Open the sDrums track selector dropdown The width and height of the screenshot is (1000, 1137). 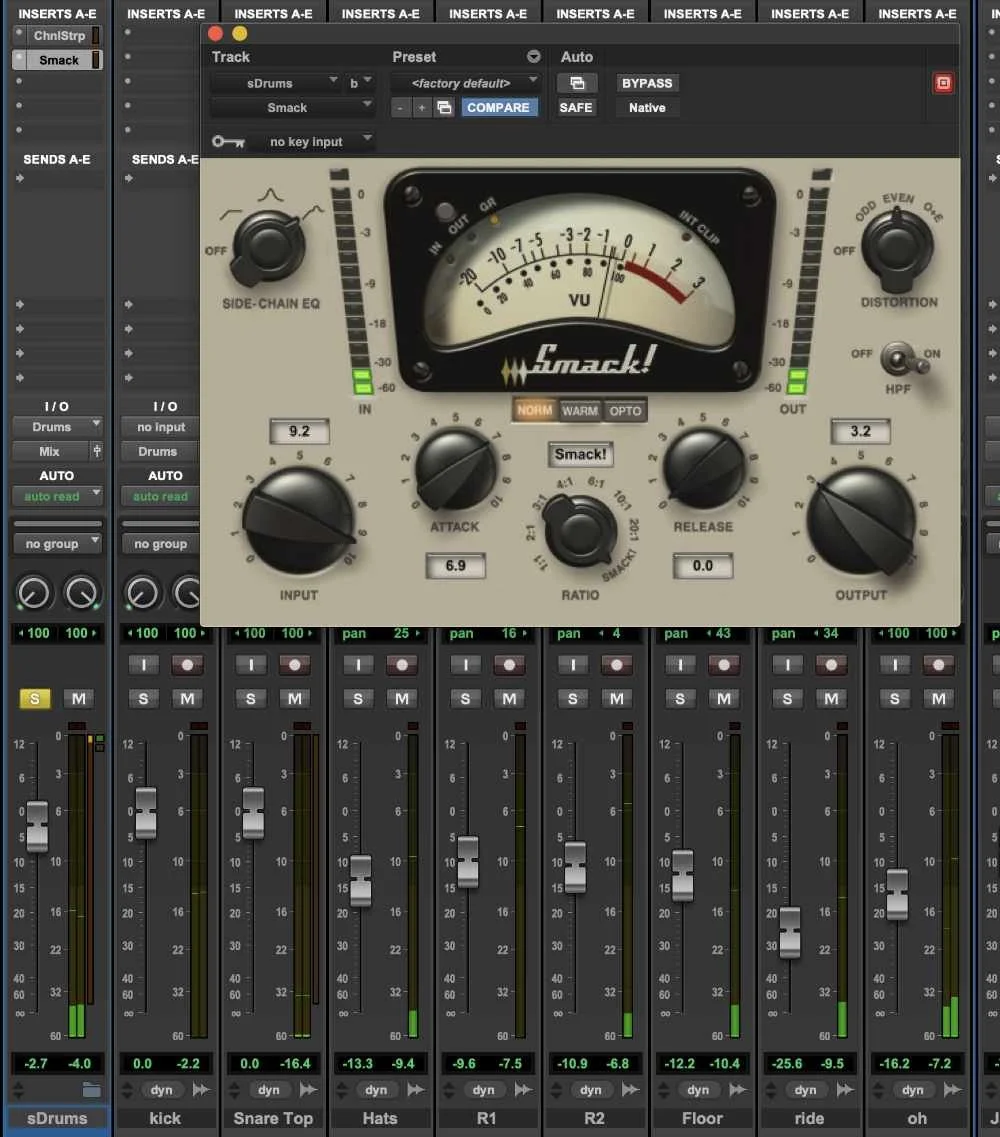point(275,83)
